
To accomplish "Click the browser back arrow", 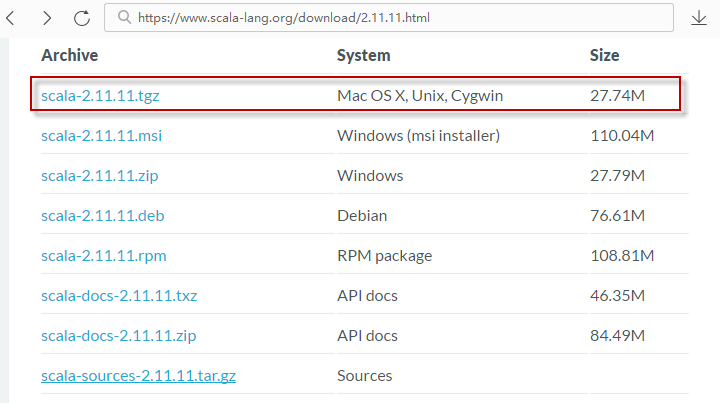I will tap(11, 18).
